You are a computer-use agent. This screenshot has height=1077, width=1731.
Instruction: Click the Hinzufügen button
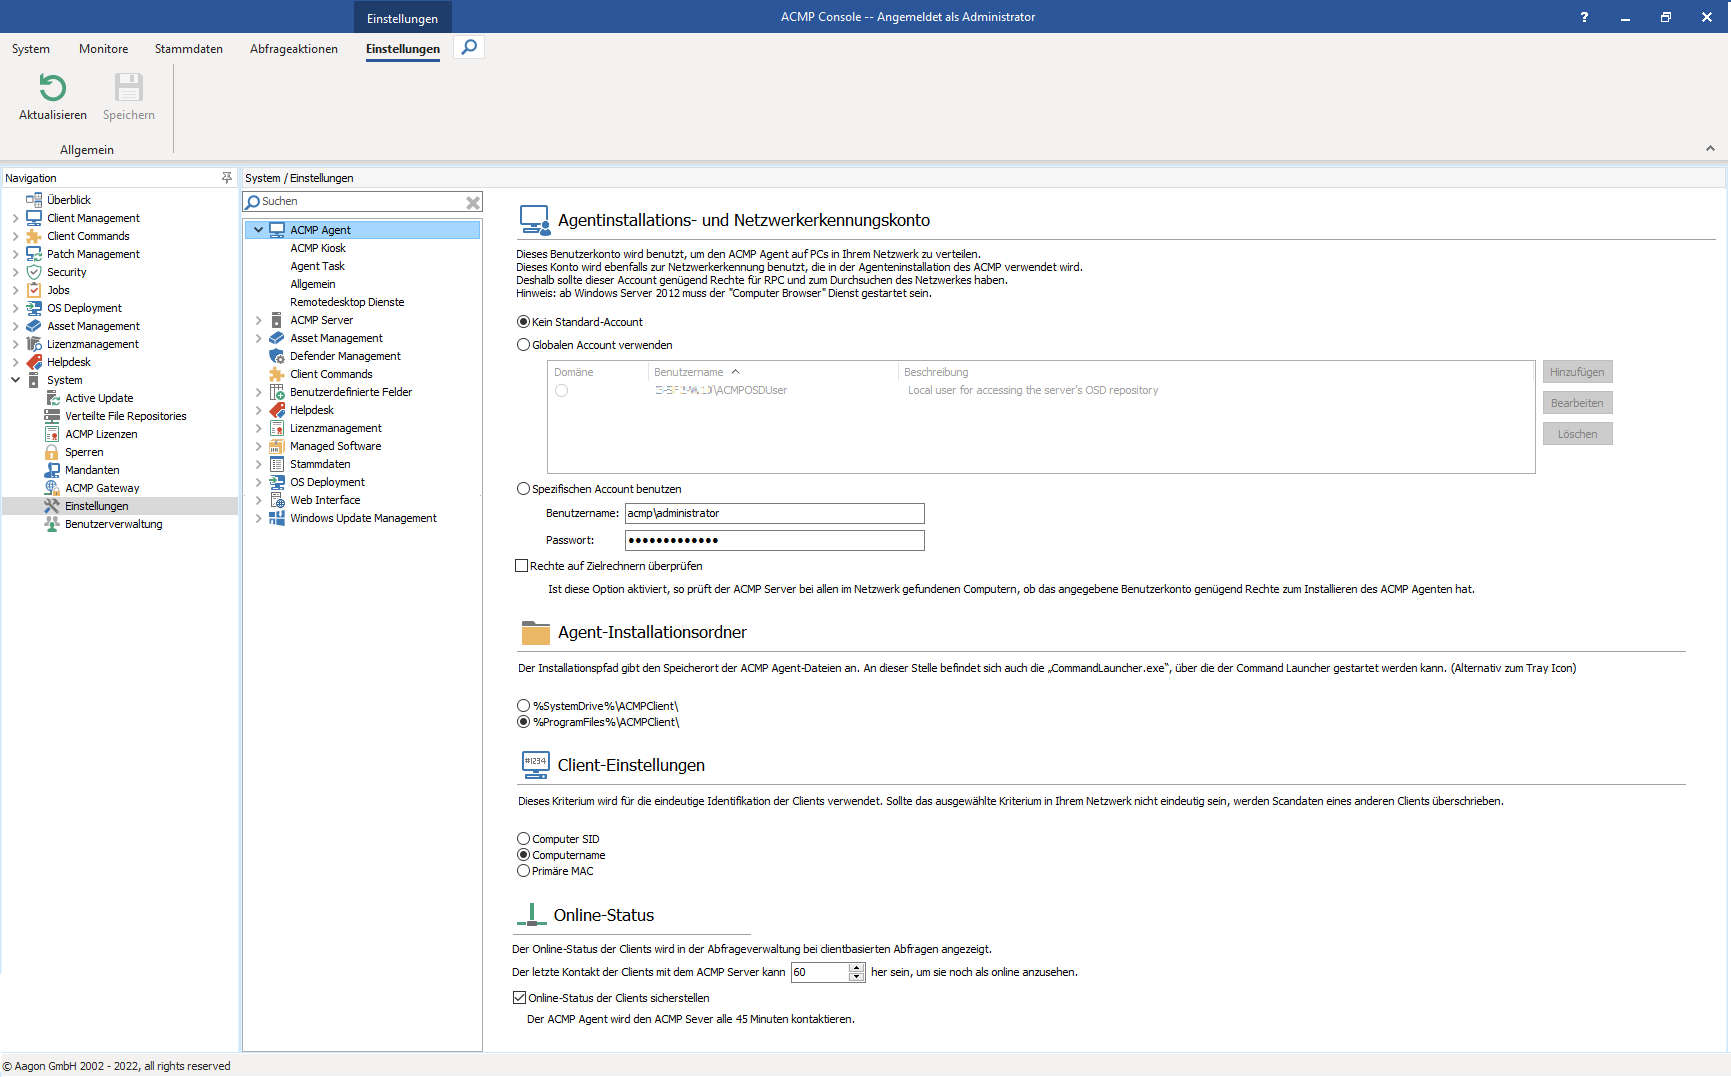1577,372
